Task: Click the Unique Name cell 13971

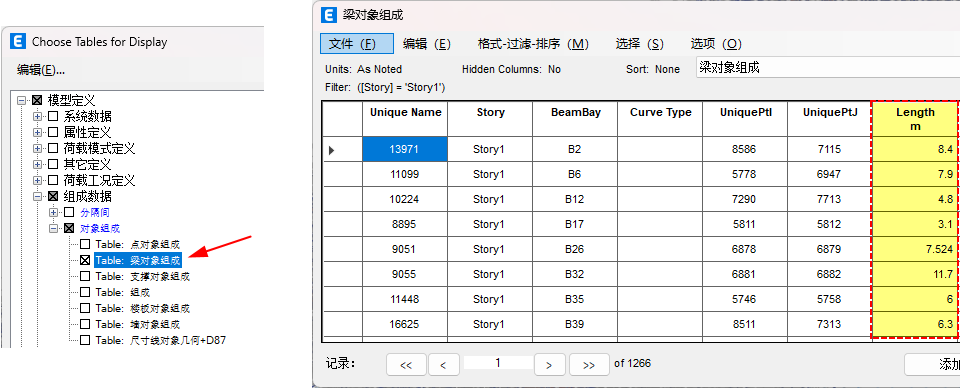Action: 405,149
